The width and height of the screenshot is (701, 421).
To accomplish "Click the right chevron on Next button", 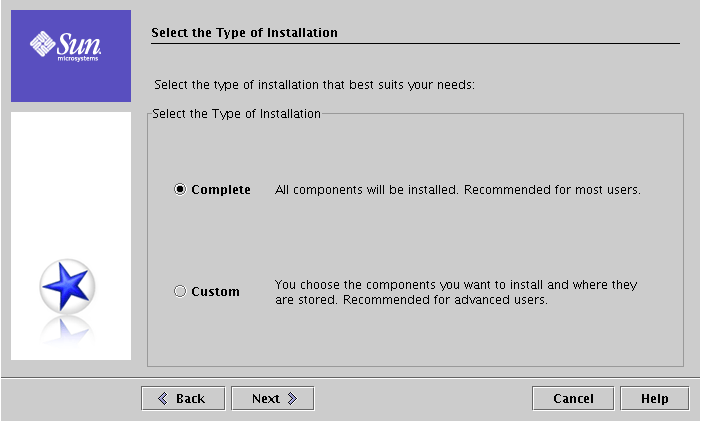I will [292, 398].
